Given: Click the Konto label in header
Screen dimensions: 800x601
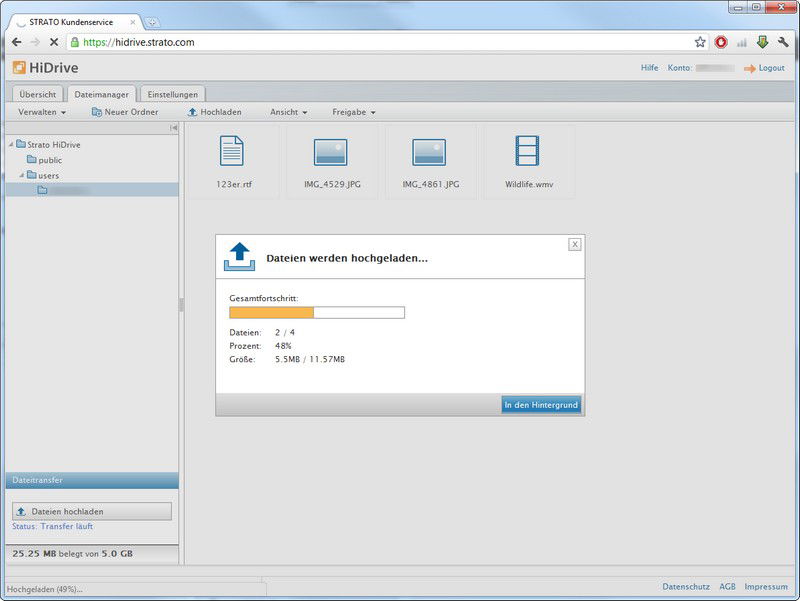Looking at the screenshot, I should point(680,68).
